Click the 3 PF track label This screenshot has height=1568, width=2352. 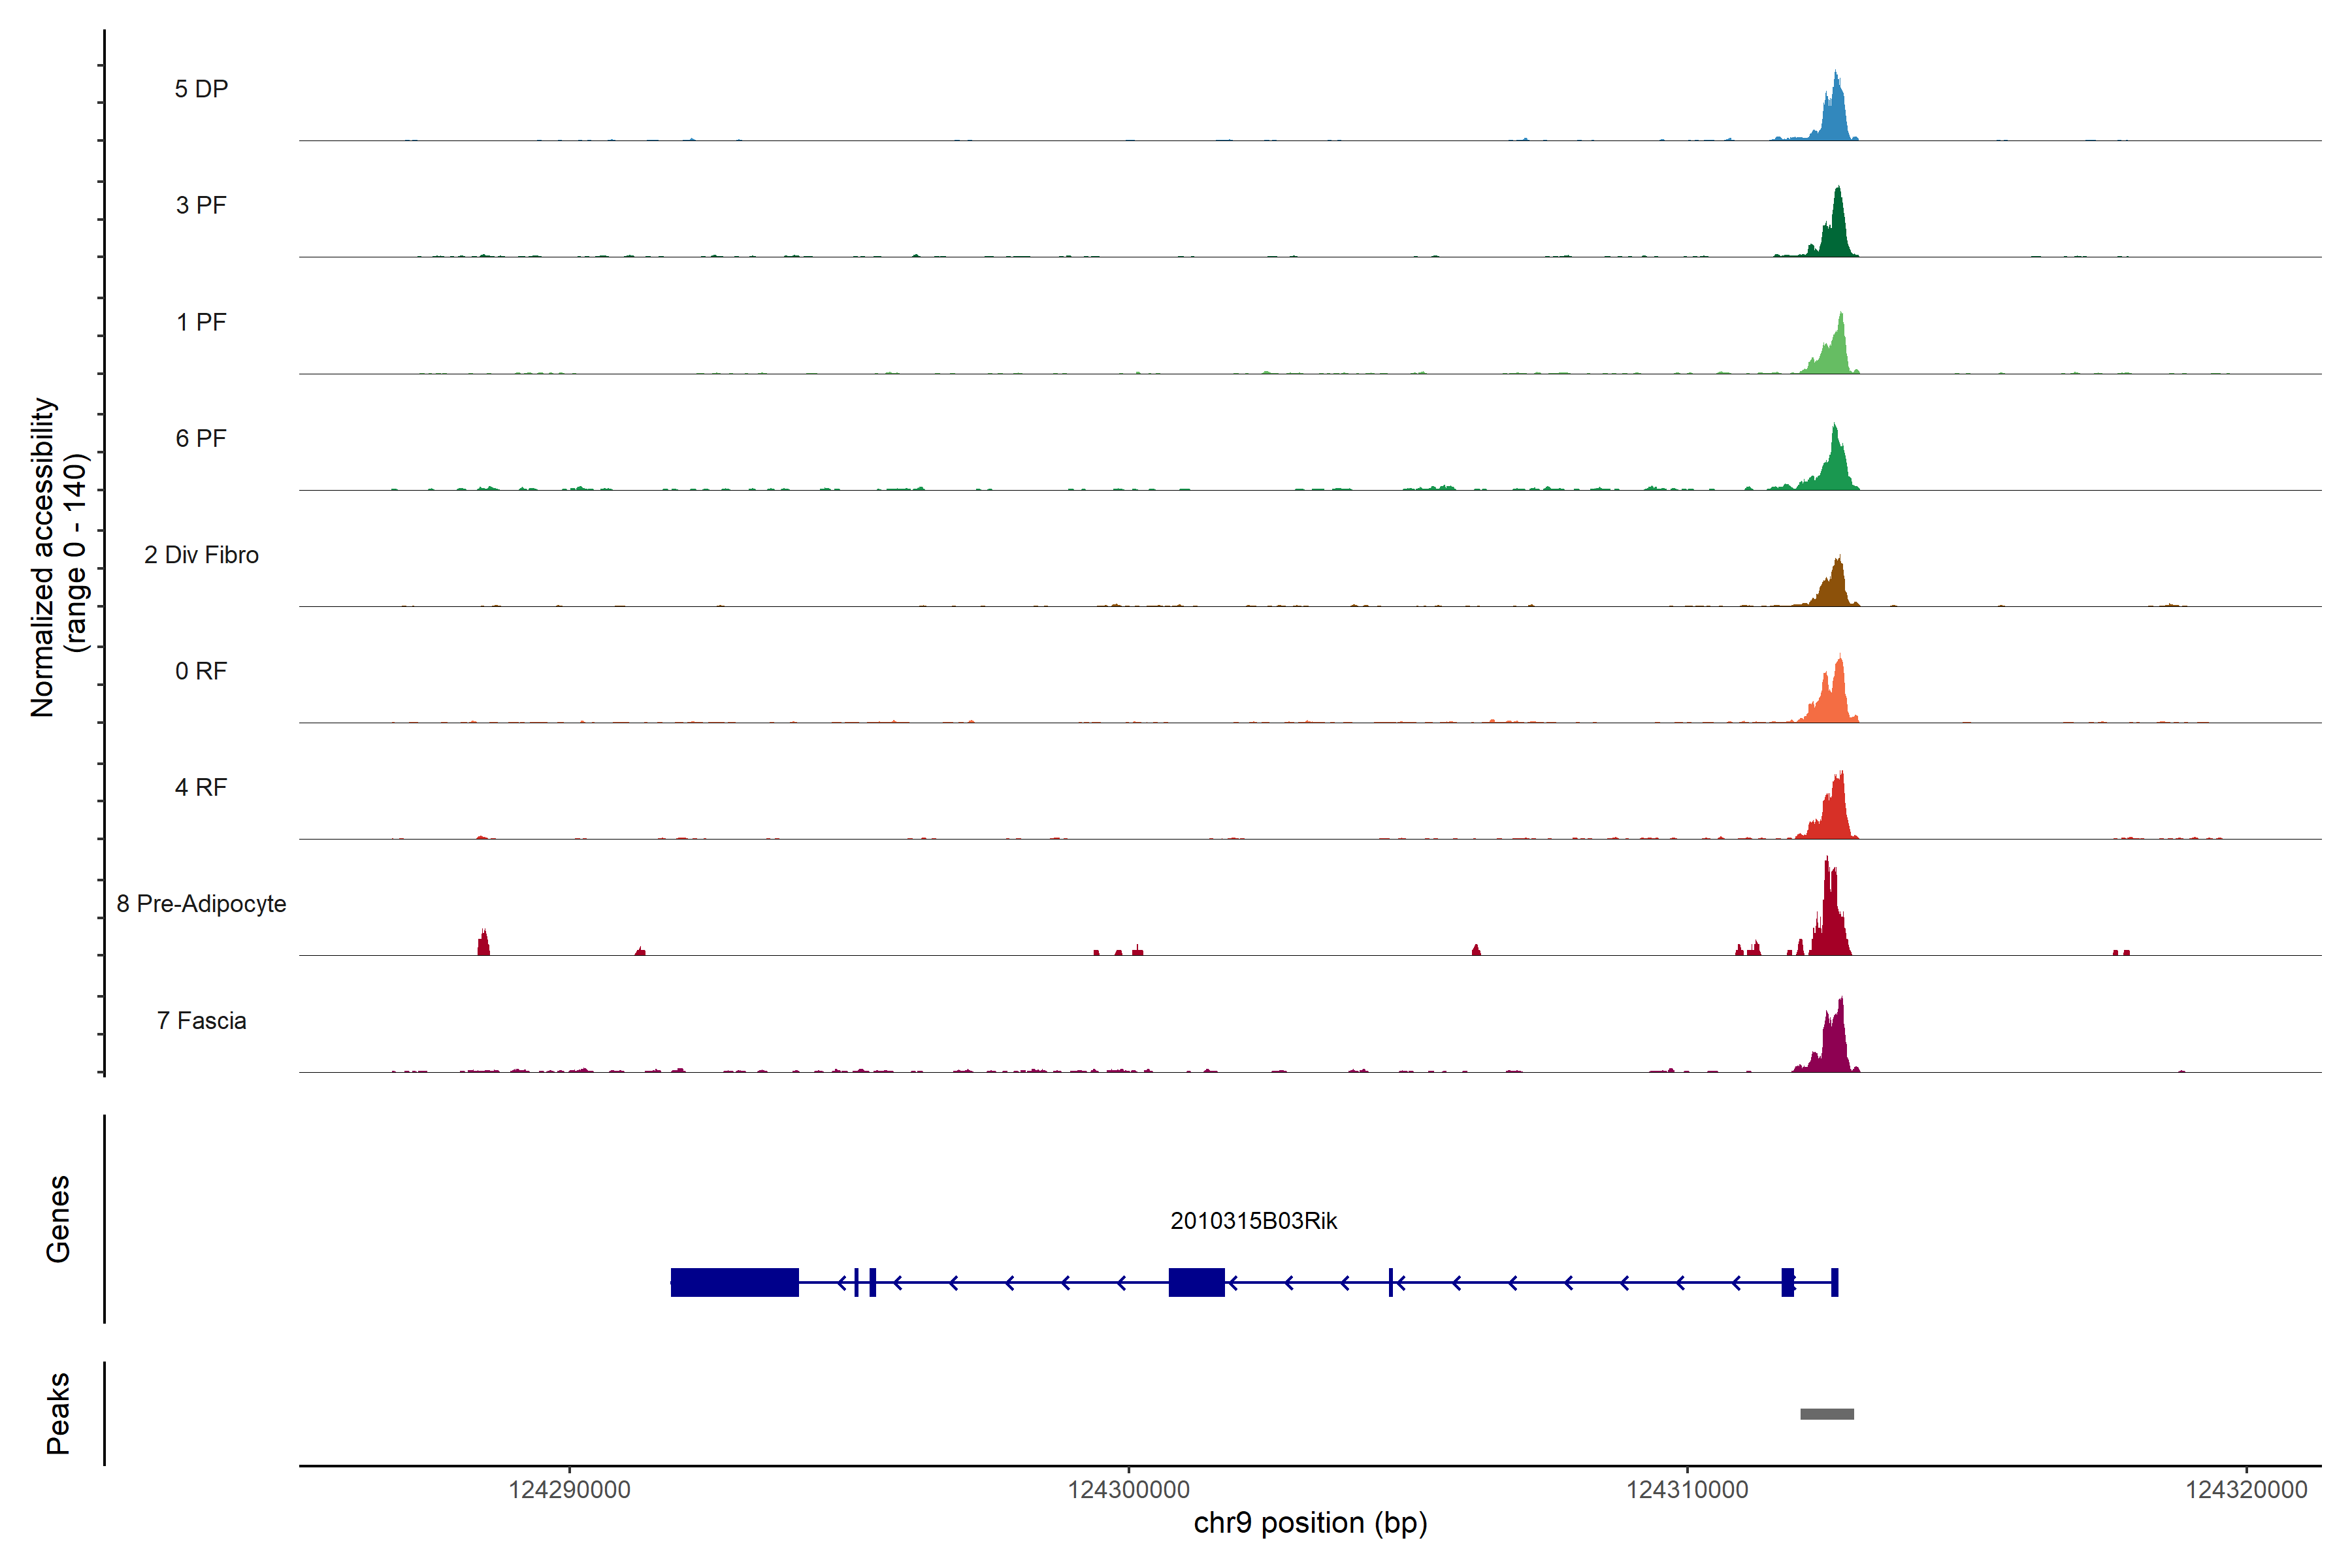pos(201,205)
